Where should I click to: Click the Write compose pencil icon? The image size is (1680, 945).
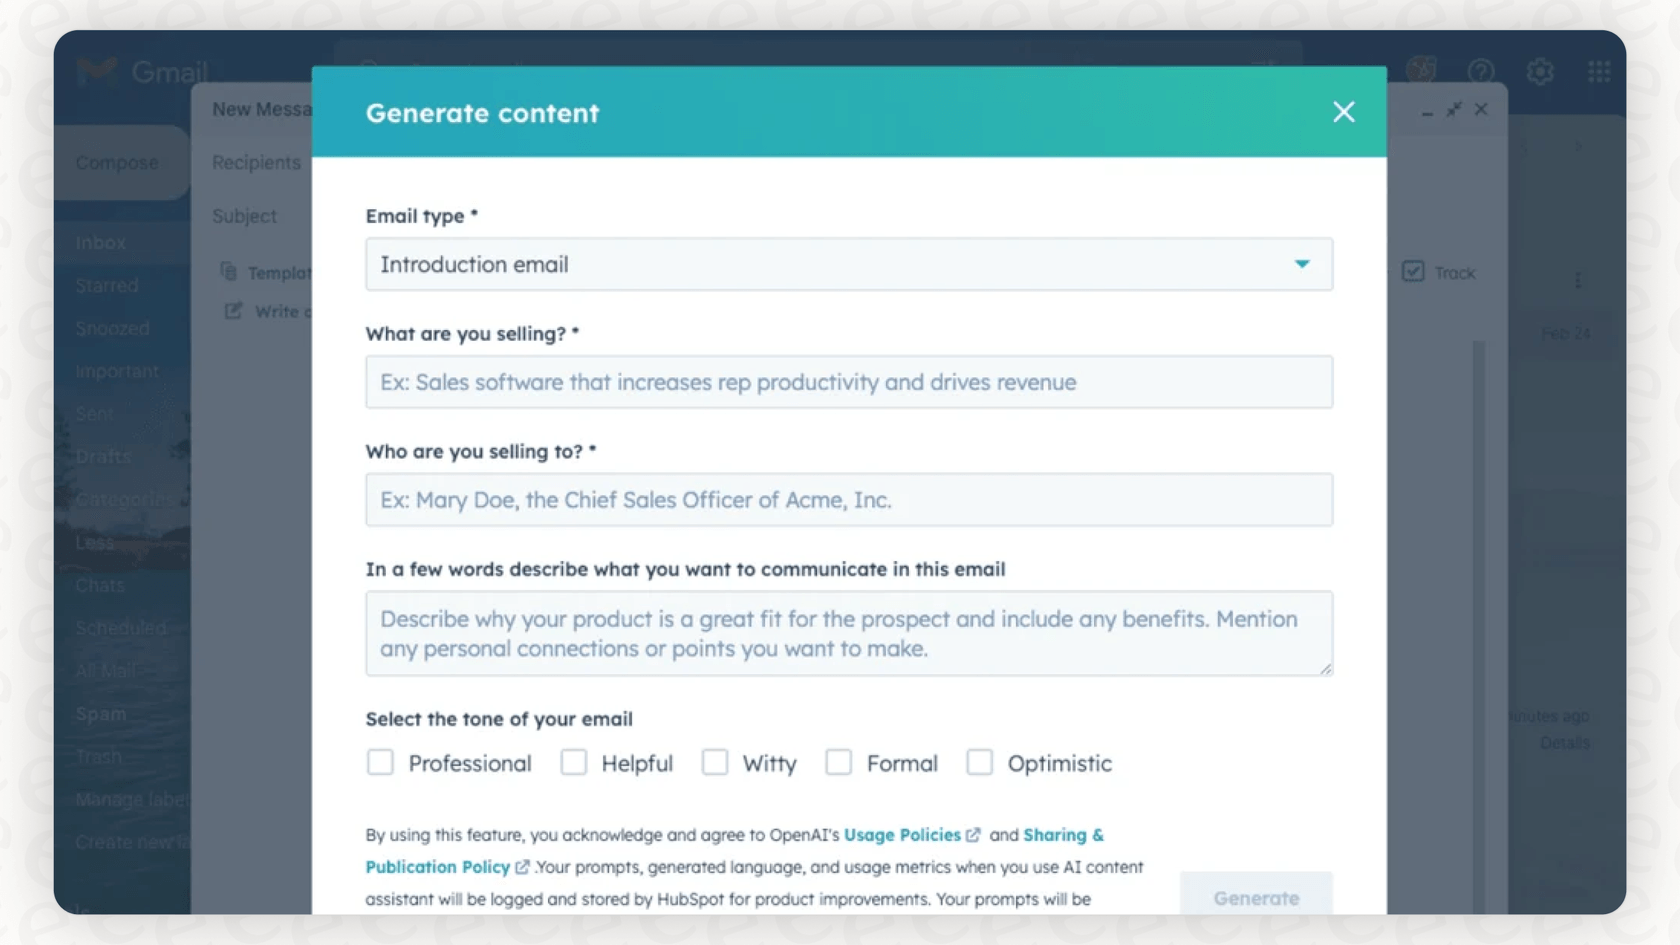pos(232,311)
